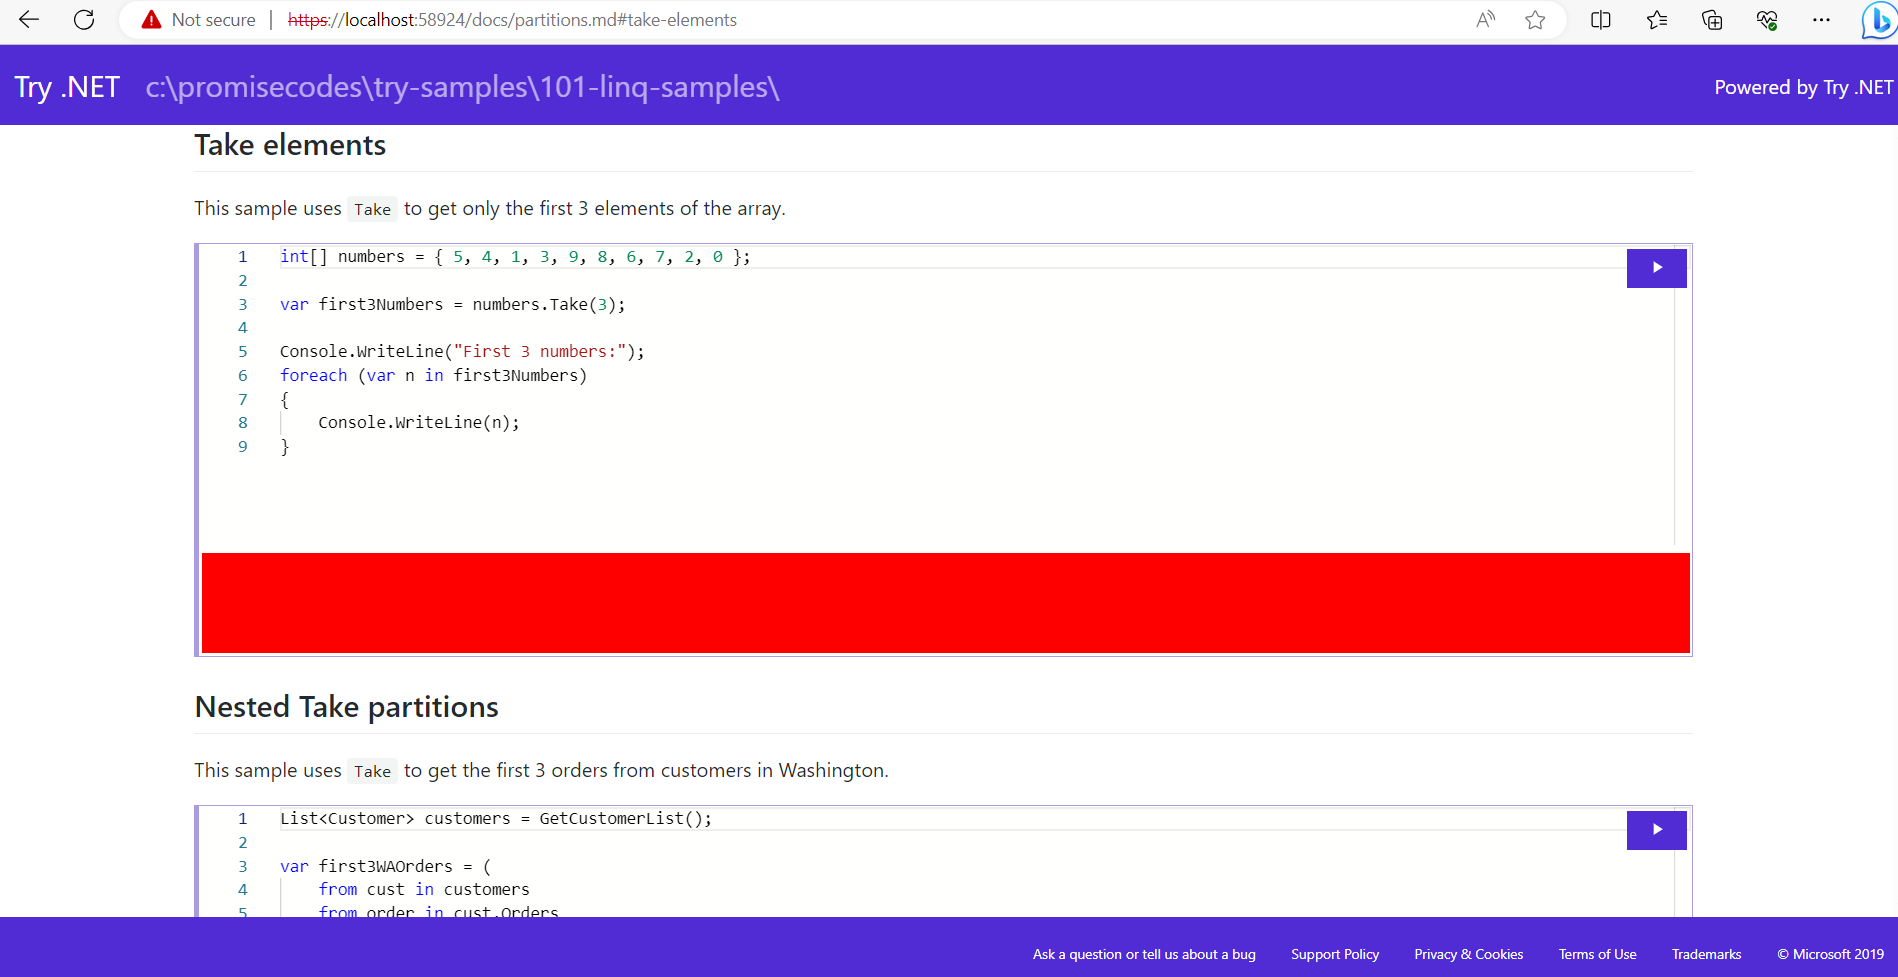Select the Privacy & Cookies footer item

(1468, 954)
